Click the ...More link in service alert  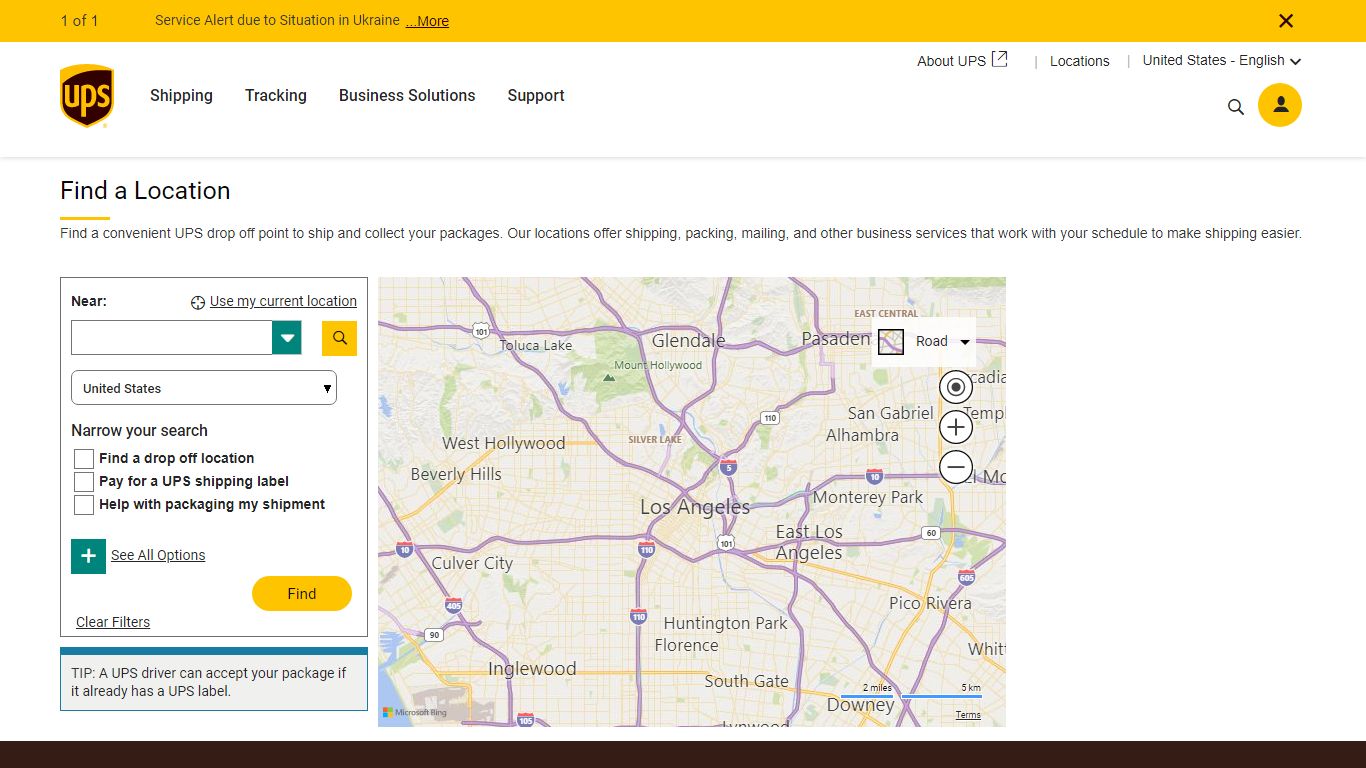pos(427,21)
